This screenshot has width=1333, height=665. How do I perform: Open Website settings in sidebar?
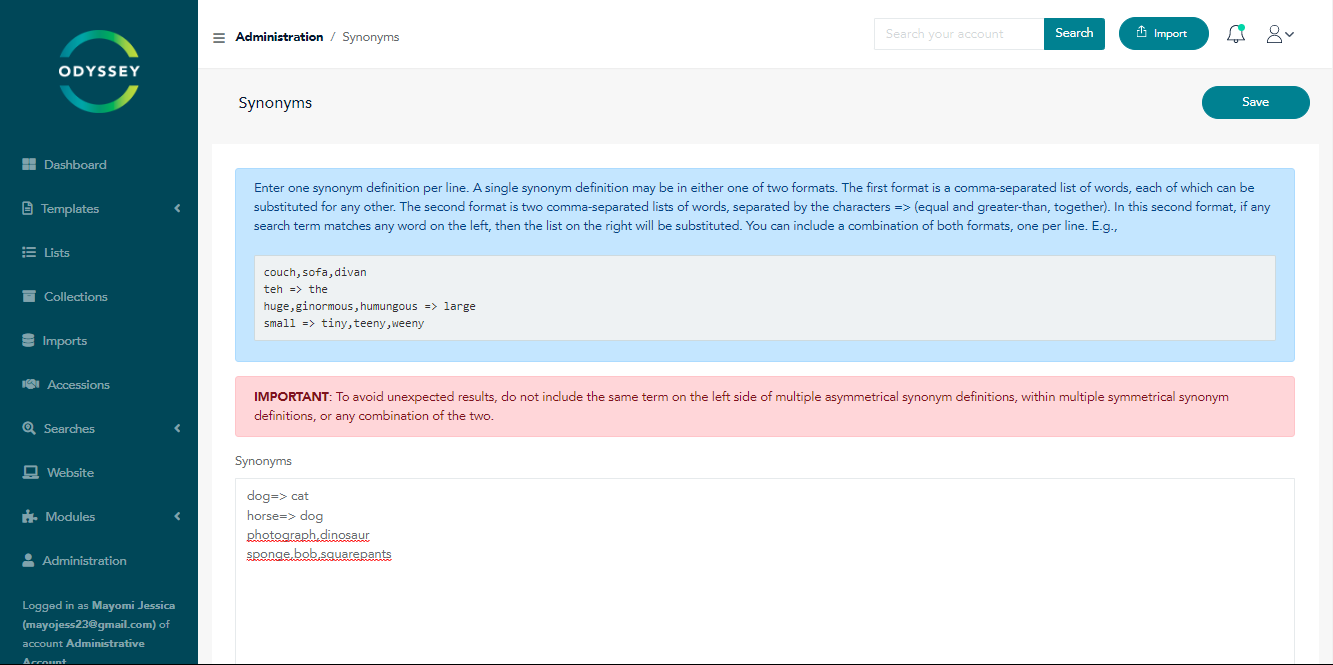[70, 473]
